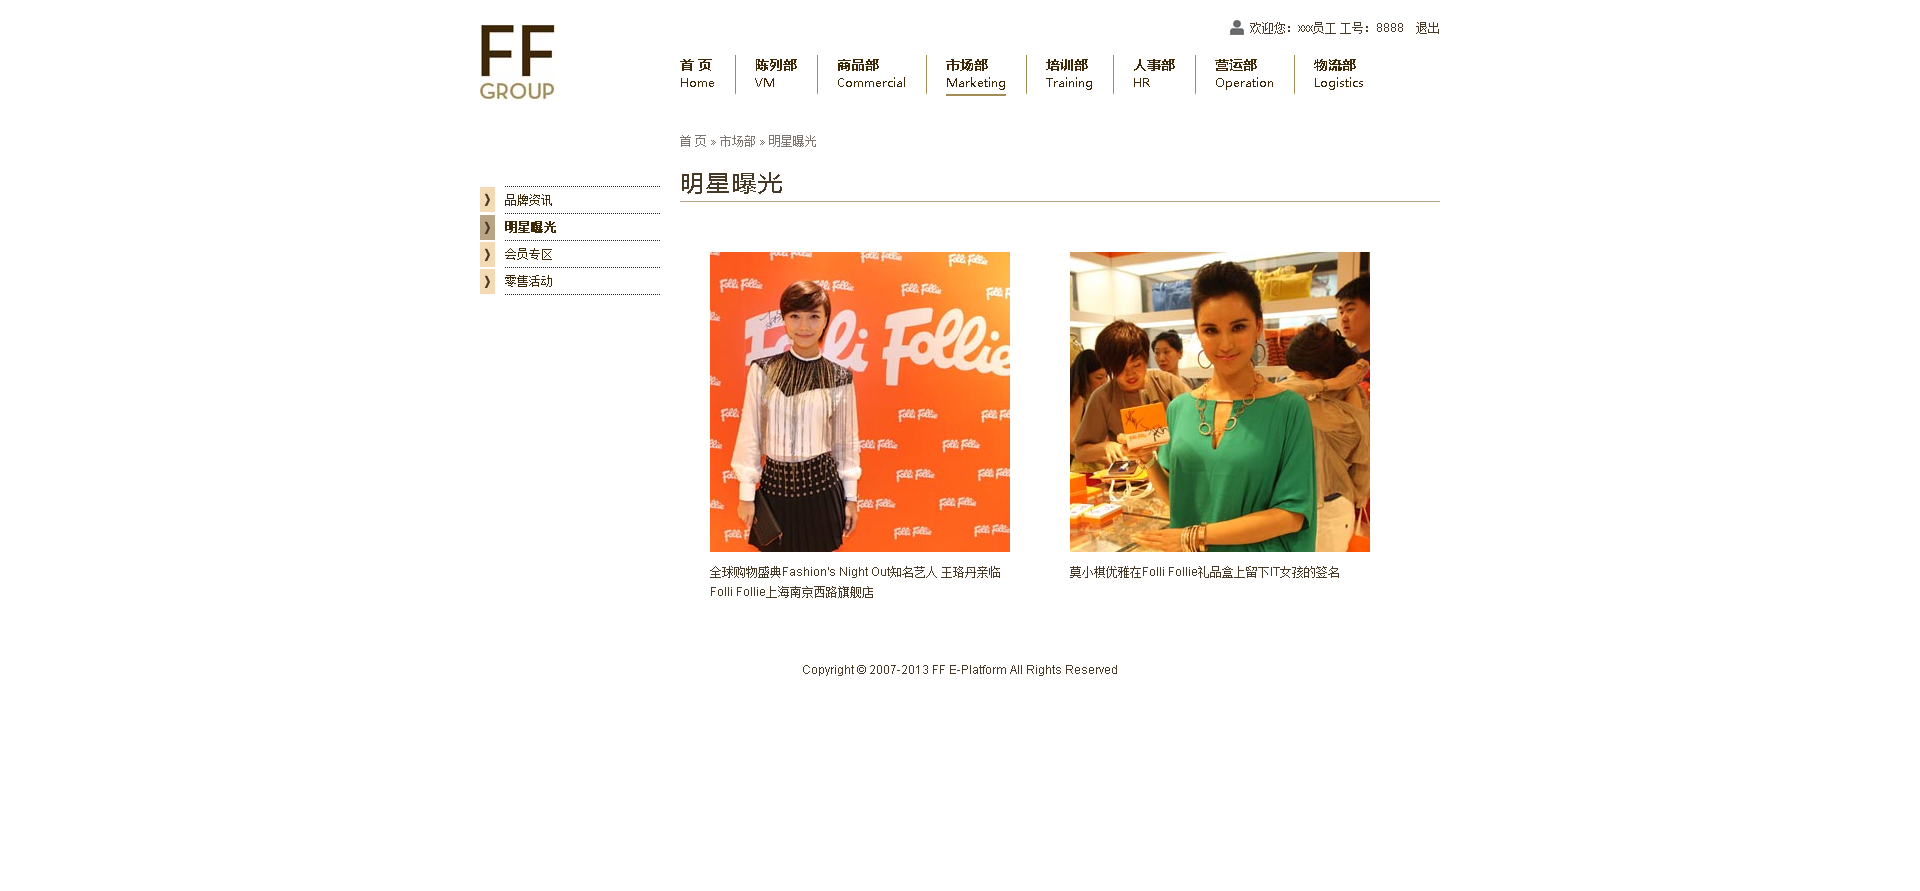
Task: Log out via the 退出 link
Action: (x=1427, y=28)
